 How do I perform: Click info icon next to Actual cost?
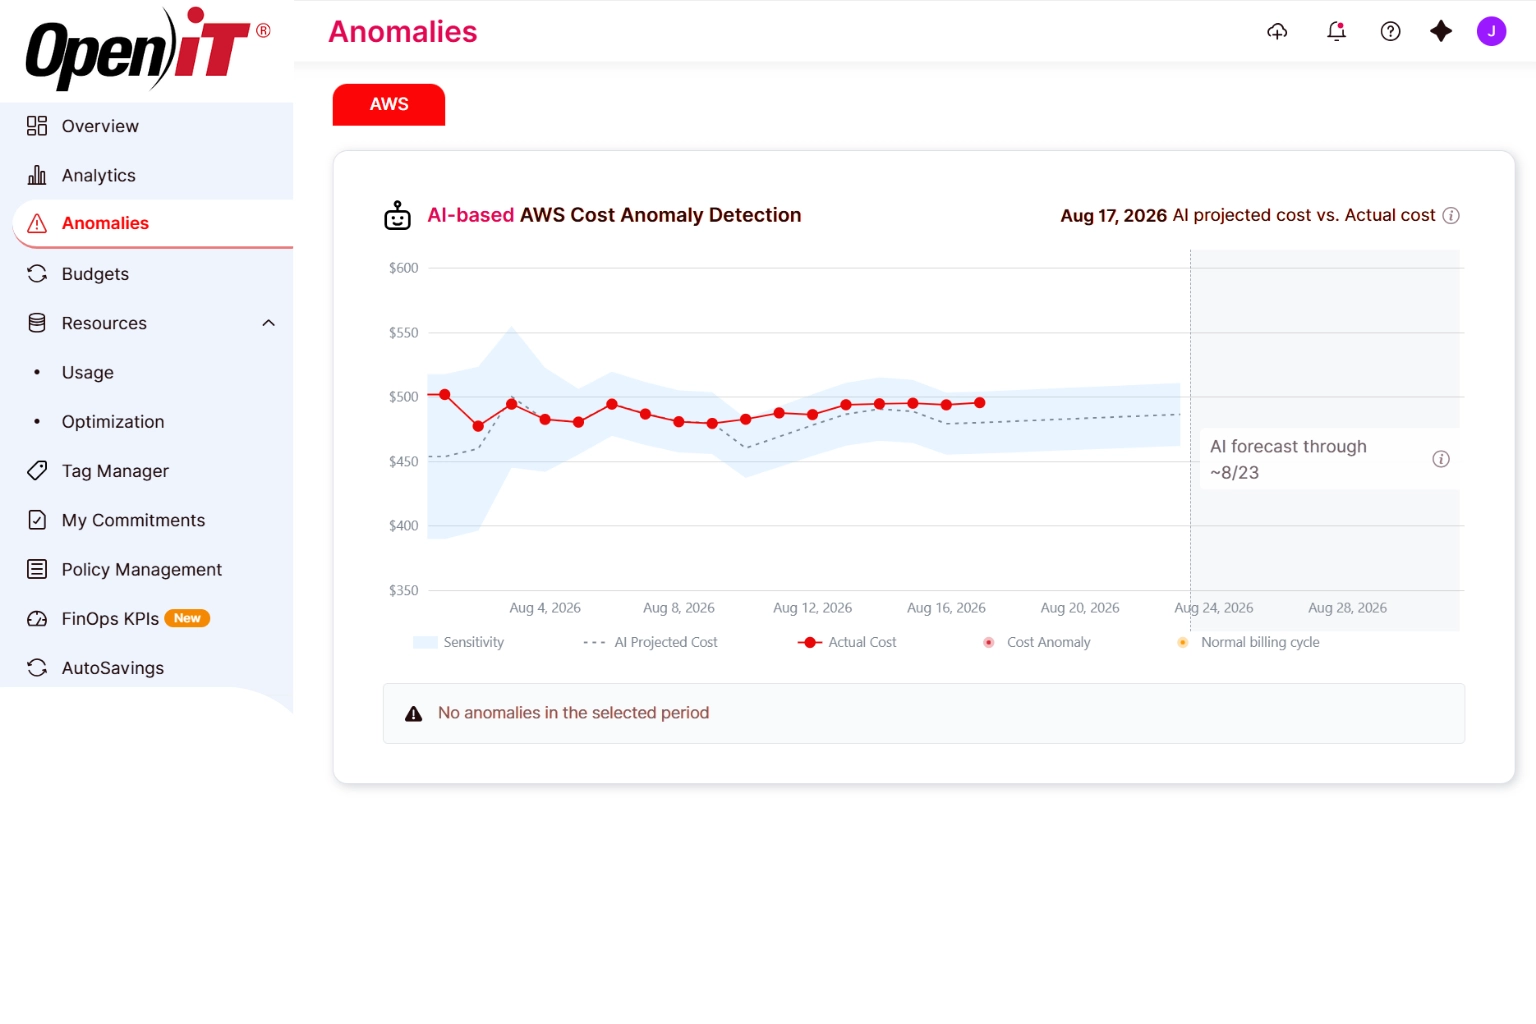point(1451,215)
